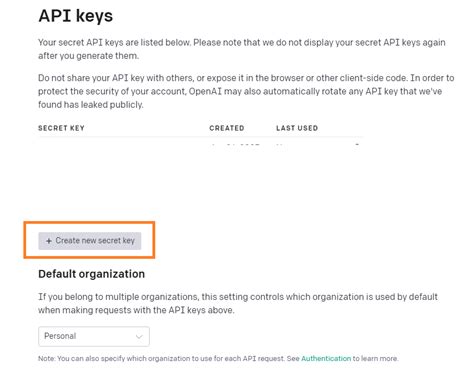Click the partially hidden created date in key row
The height and width of the screenshot is (381, 474).
coord(236,145)
